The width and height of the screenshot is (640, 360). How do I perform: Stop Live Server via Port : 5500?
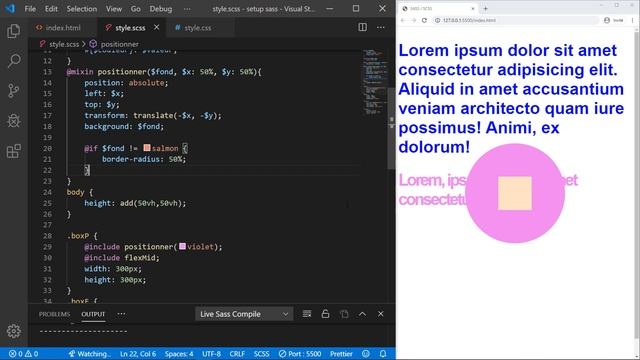tap(300, 354)
